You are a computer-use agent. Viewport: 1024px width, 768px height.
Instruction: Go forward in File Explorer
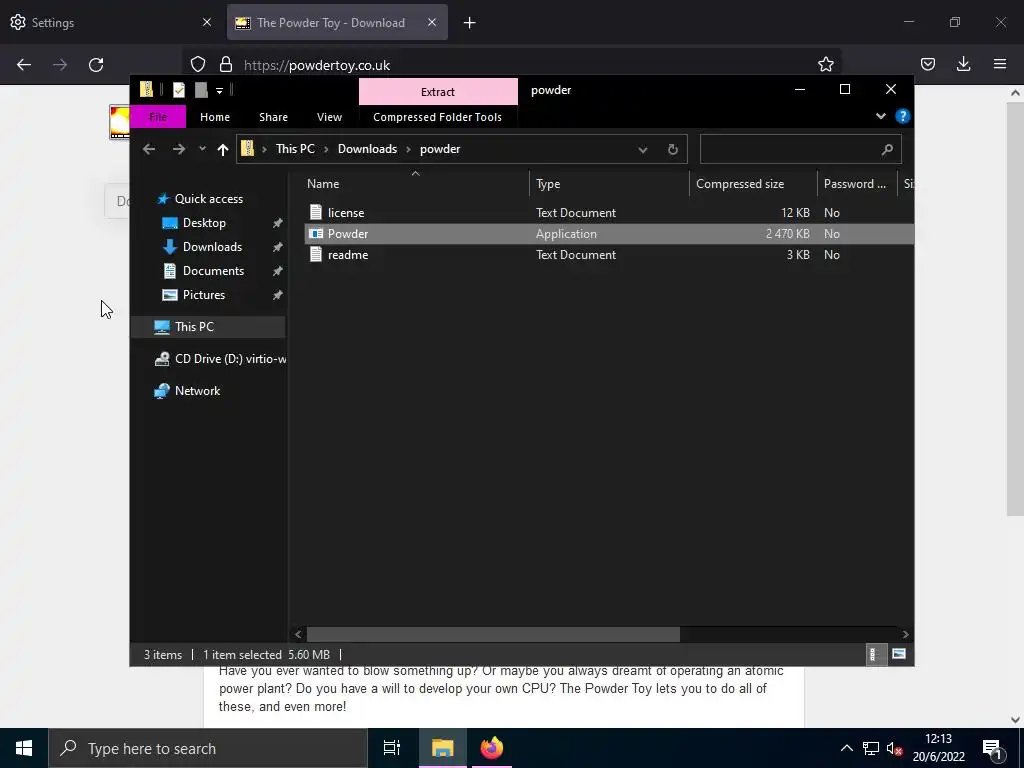178,149
